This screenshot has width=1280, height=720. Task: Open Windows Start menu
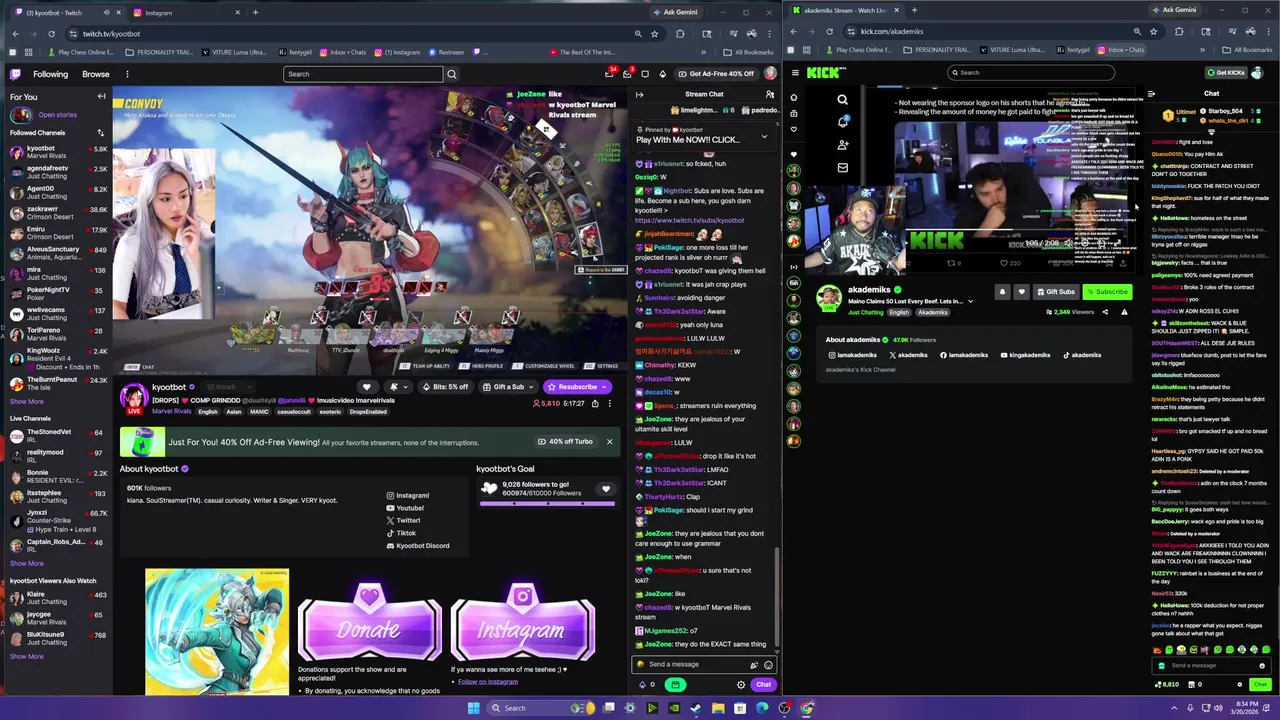pyautogui.click(x=473, y=708)
